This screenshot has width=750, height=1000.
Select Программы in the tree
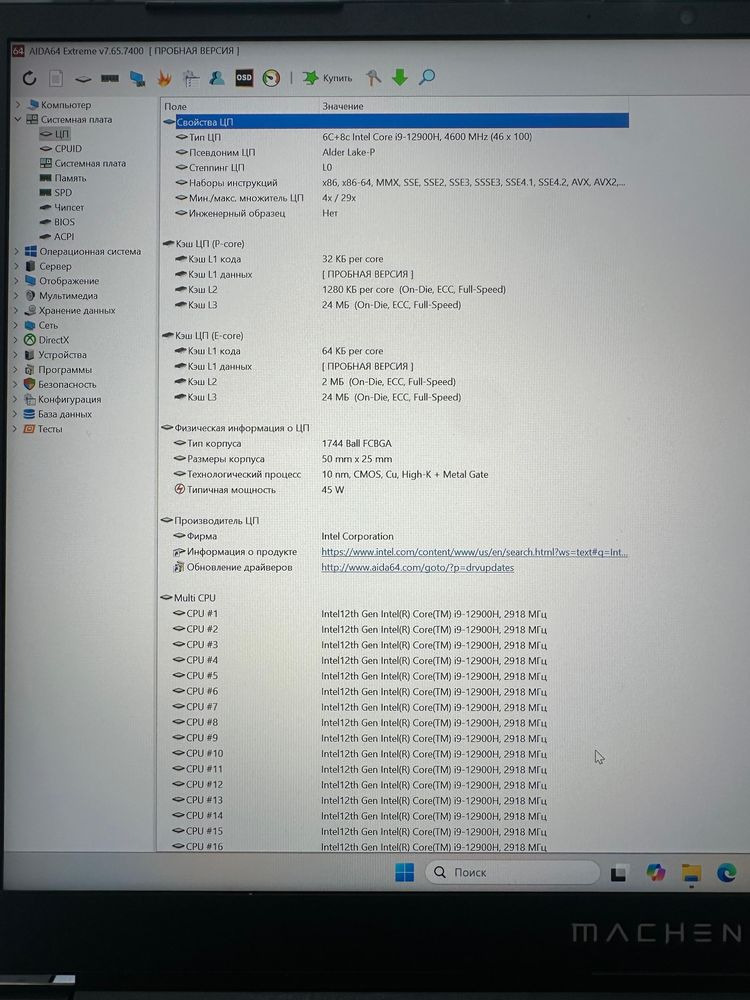coord(58,370)
